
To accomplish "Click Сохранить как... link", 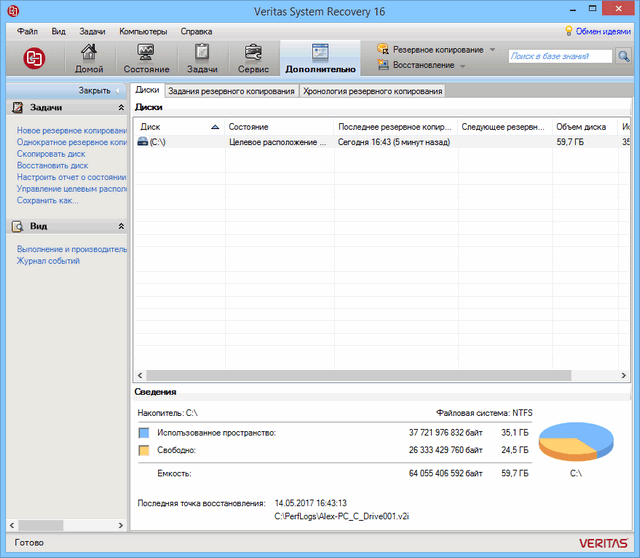I will click(47, 200).
